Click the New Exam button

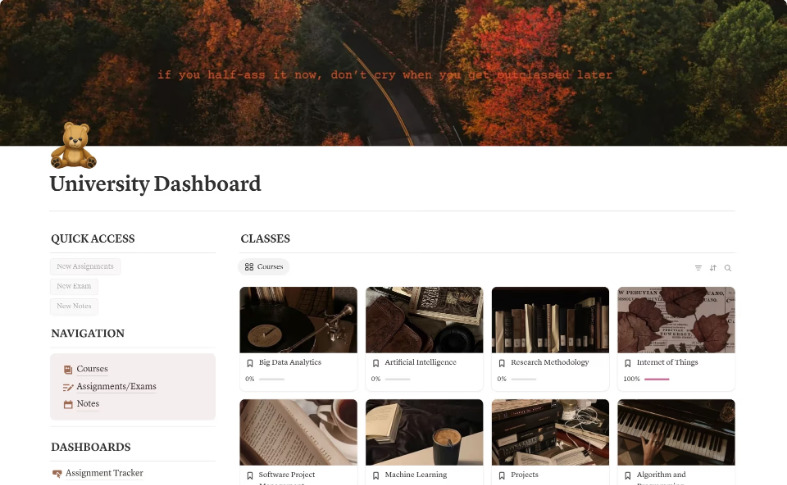click(74, 286)
